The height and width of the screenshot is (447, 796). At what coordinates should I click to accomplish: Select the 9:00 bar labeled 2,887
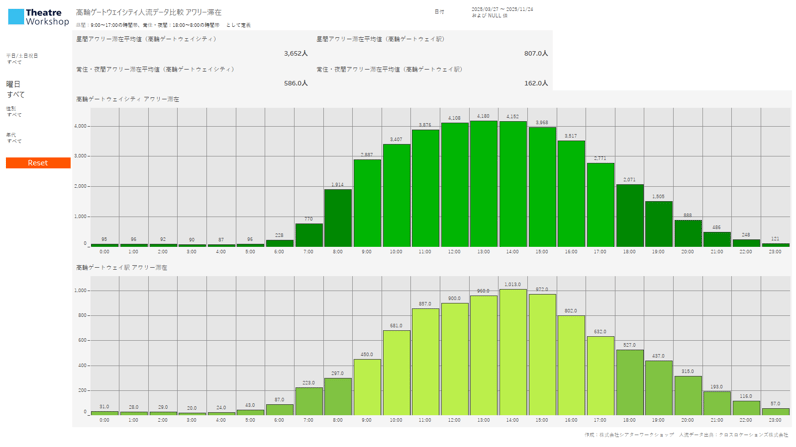click(366, 203)
